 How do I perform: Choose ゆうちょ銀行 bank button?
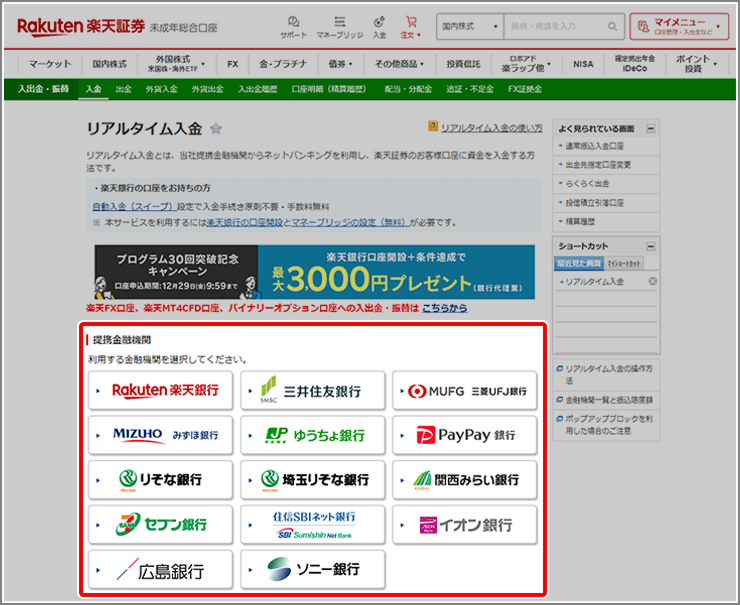pyautogui.click(x=312, y=435)
